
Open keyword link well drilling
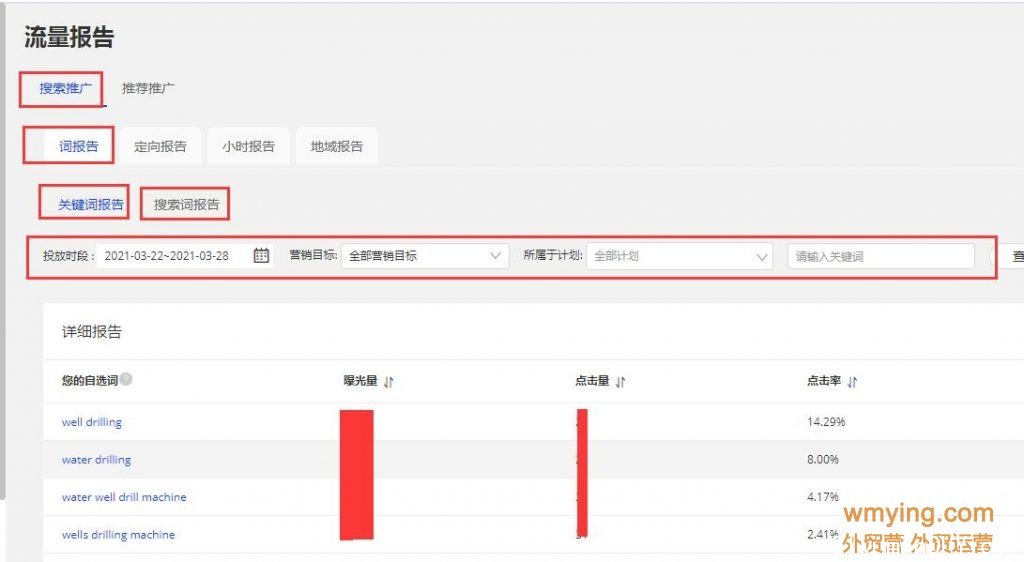pyautogui.click(x=91, y=422)
